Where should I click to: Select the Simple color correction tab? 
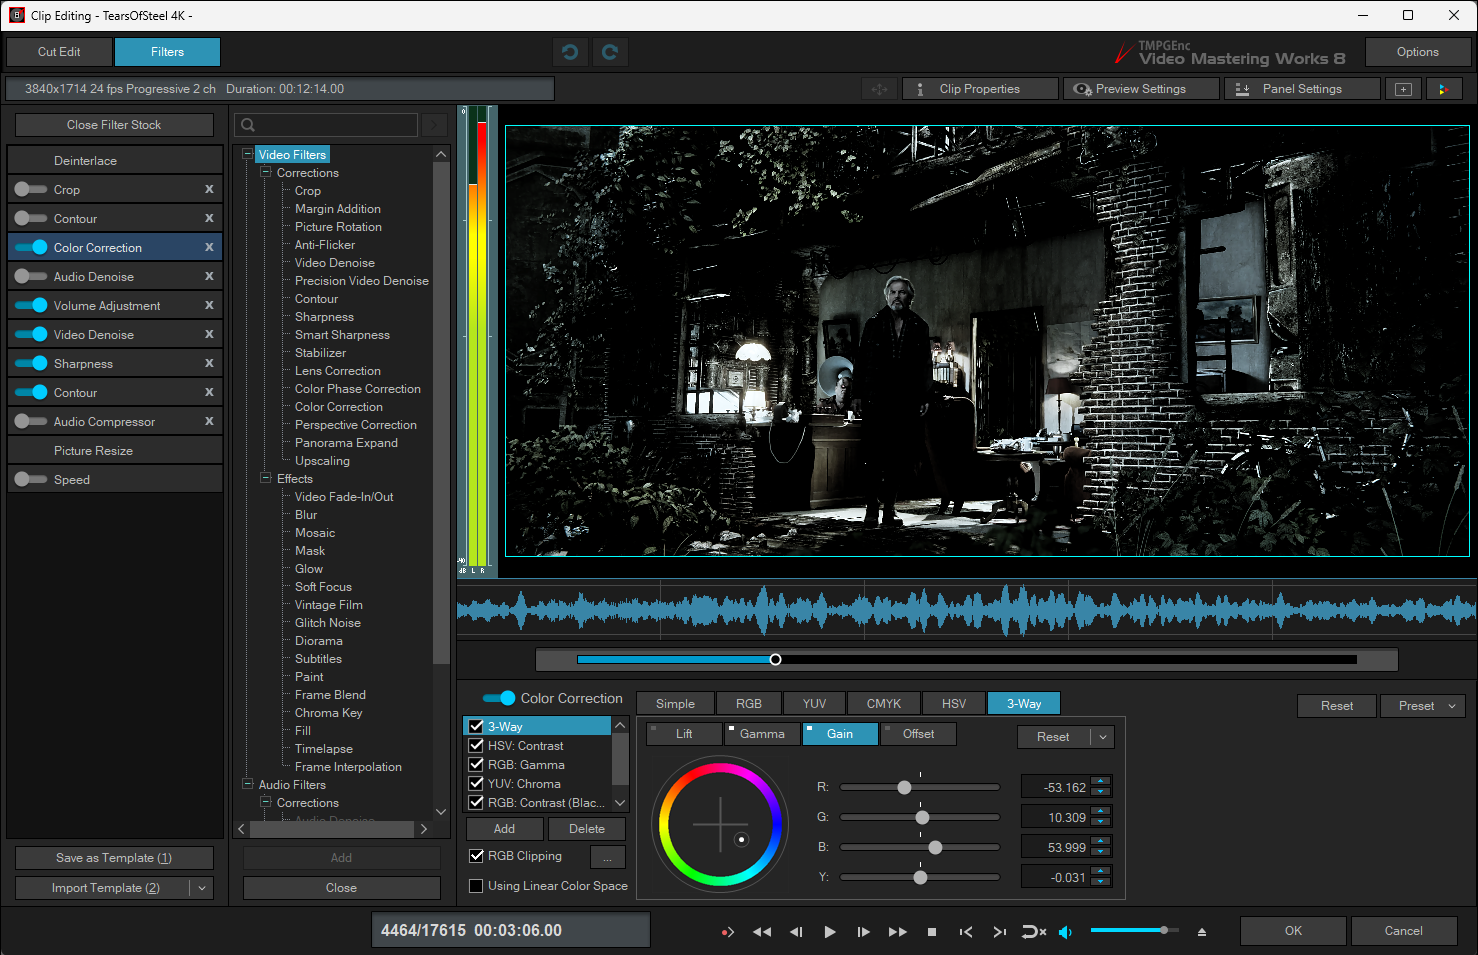click(675, 704)
